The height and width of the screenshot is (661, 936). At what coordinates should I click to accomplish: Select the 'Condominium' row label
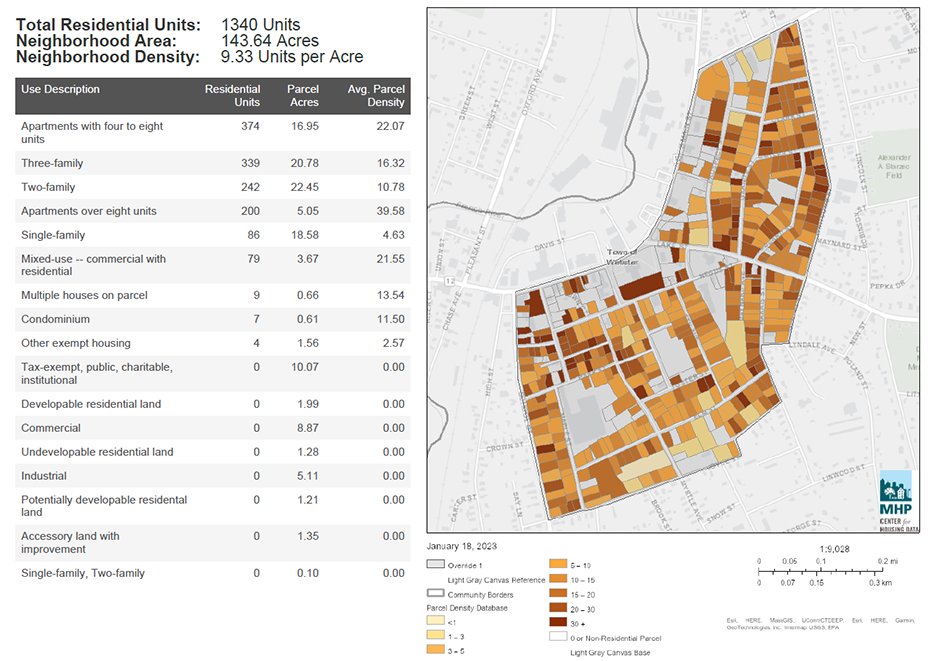tap(56, 319)
